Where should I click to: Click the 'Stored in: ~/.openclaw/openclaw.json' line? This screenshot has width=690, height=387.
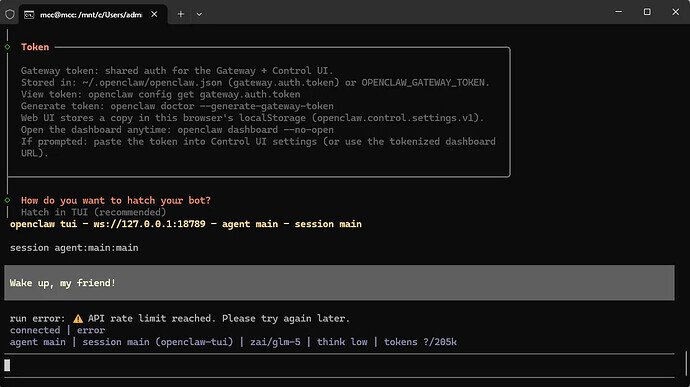coord(255,82)
